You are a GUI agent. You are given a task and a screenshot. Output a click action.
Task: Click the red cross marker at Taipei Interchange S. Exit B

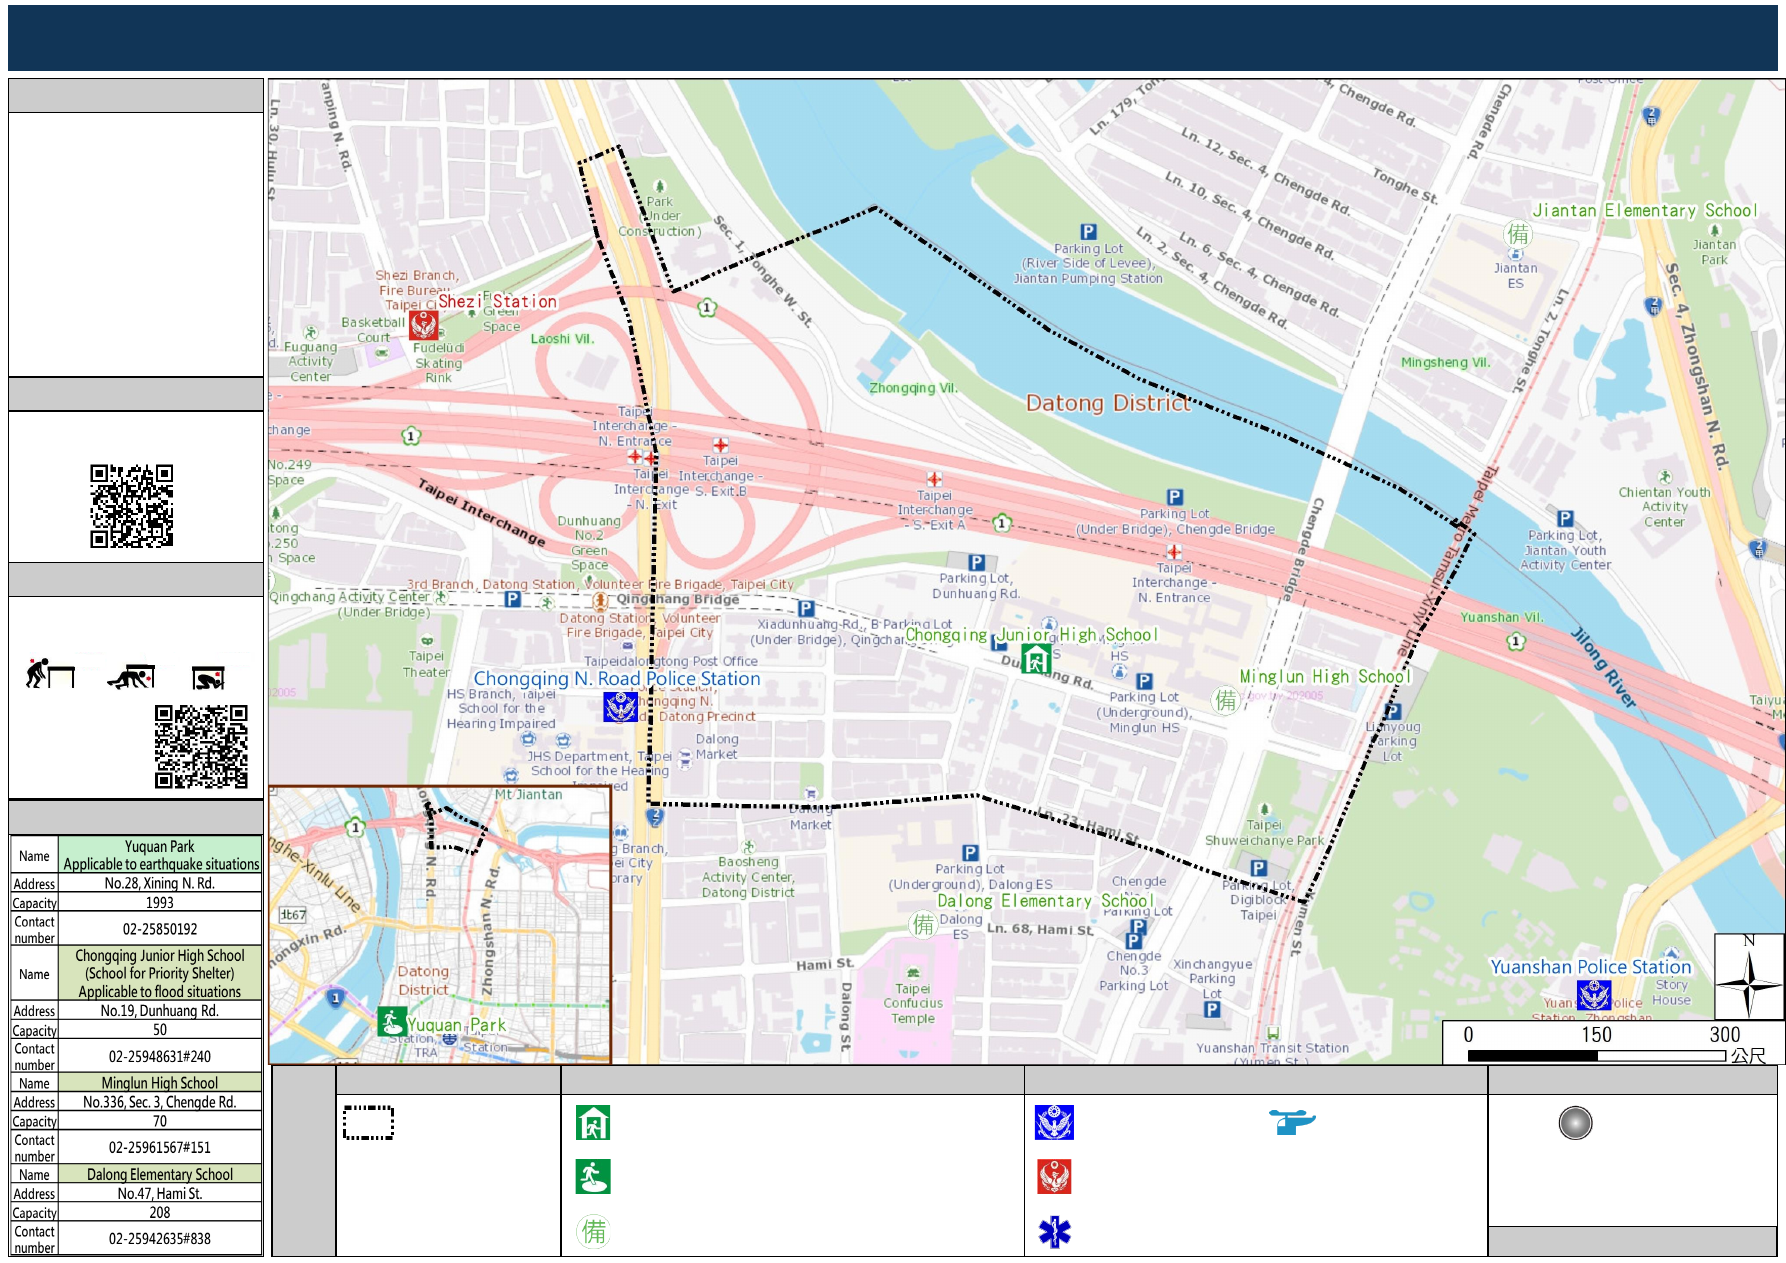(x=720, y=445)
